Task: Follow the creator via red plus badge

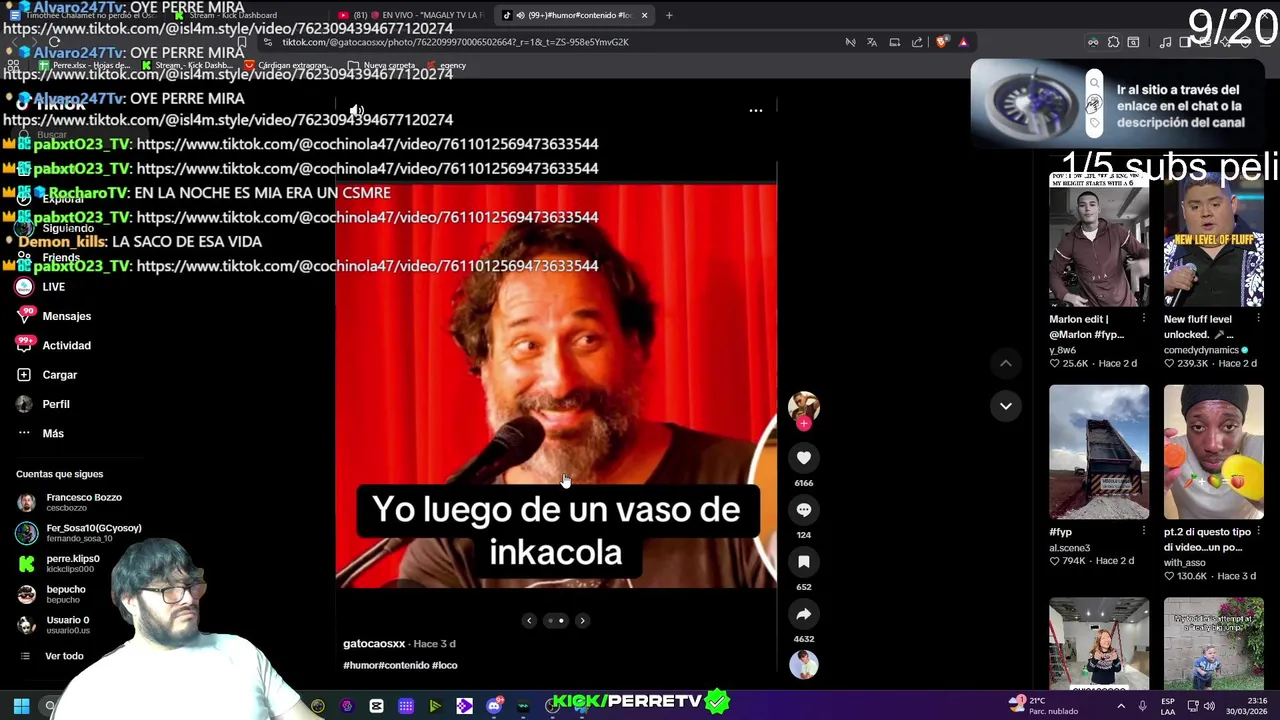Action: point(804,423)
